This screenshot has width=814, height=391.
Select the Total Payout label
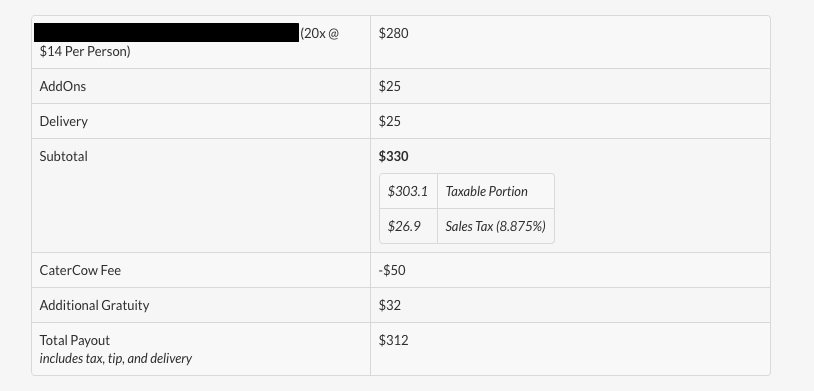(75, 340)
